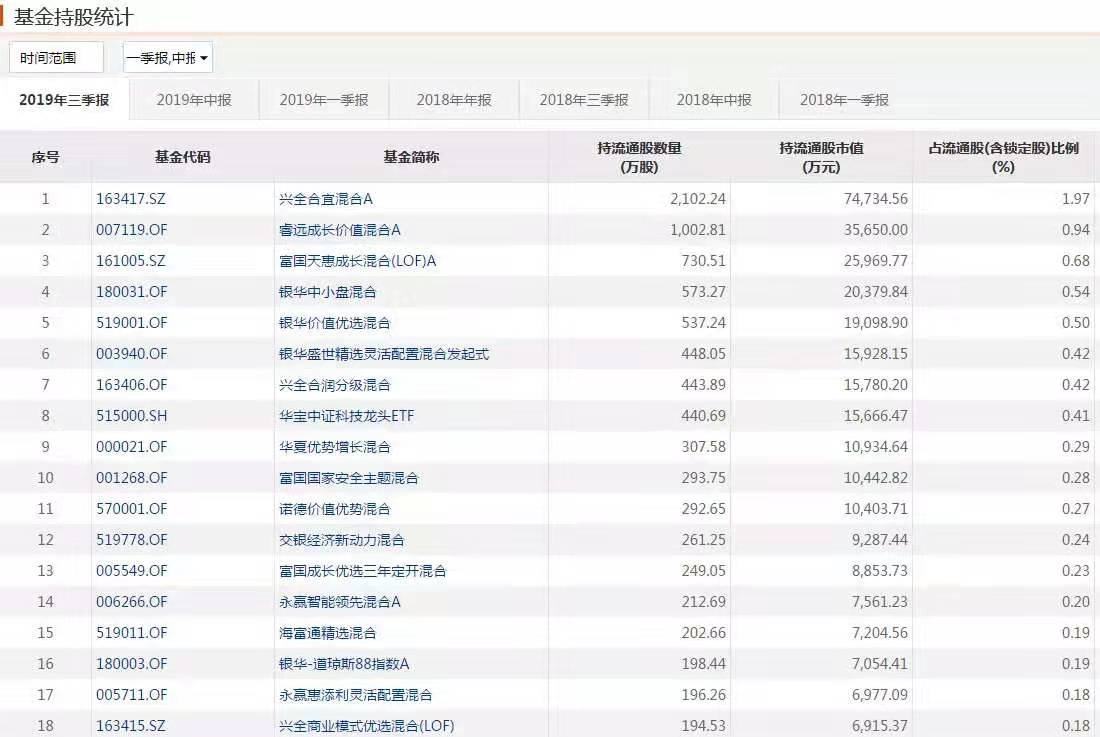
Task: Open fund 永赢智能领先混合A
Action: 340,602
